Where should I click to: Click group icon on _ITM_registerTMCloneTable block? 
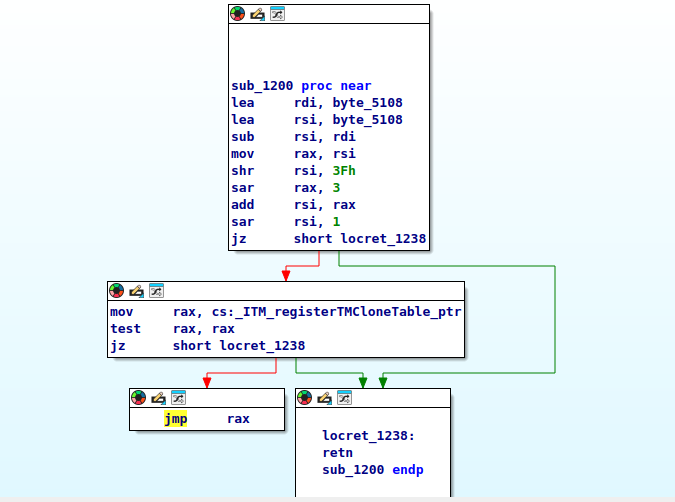(x=156, y=291)
